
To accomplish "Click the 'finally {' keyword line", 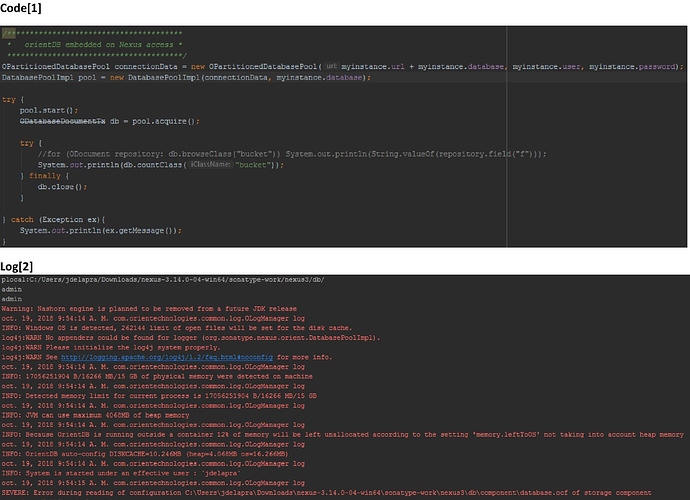I will [x=44, y=176].
